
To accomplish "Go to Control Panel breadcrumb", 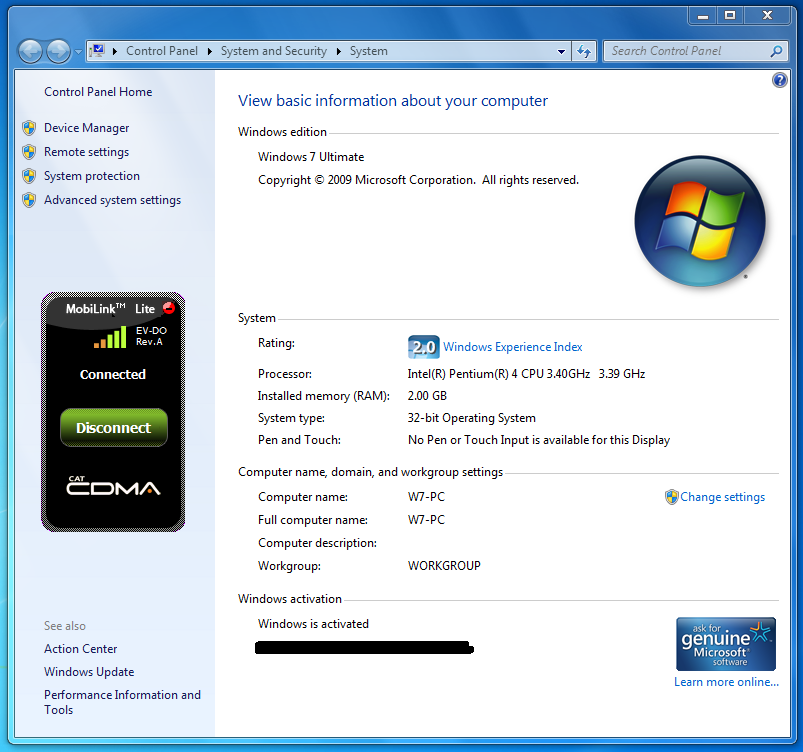I will [x=162, y=51].
